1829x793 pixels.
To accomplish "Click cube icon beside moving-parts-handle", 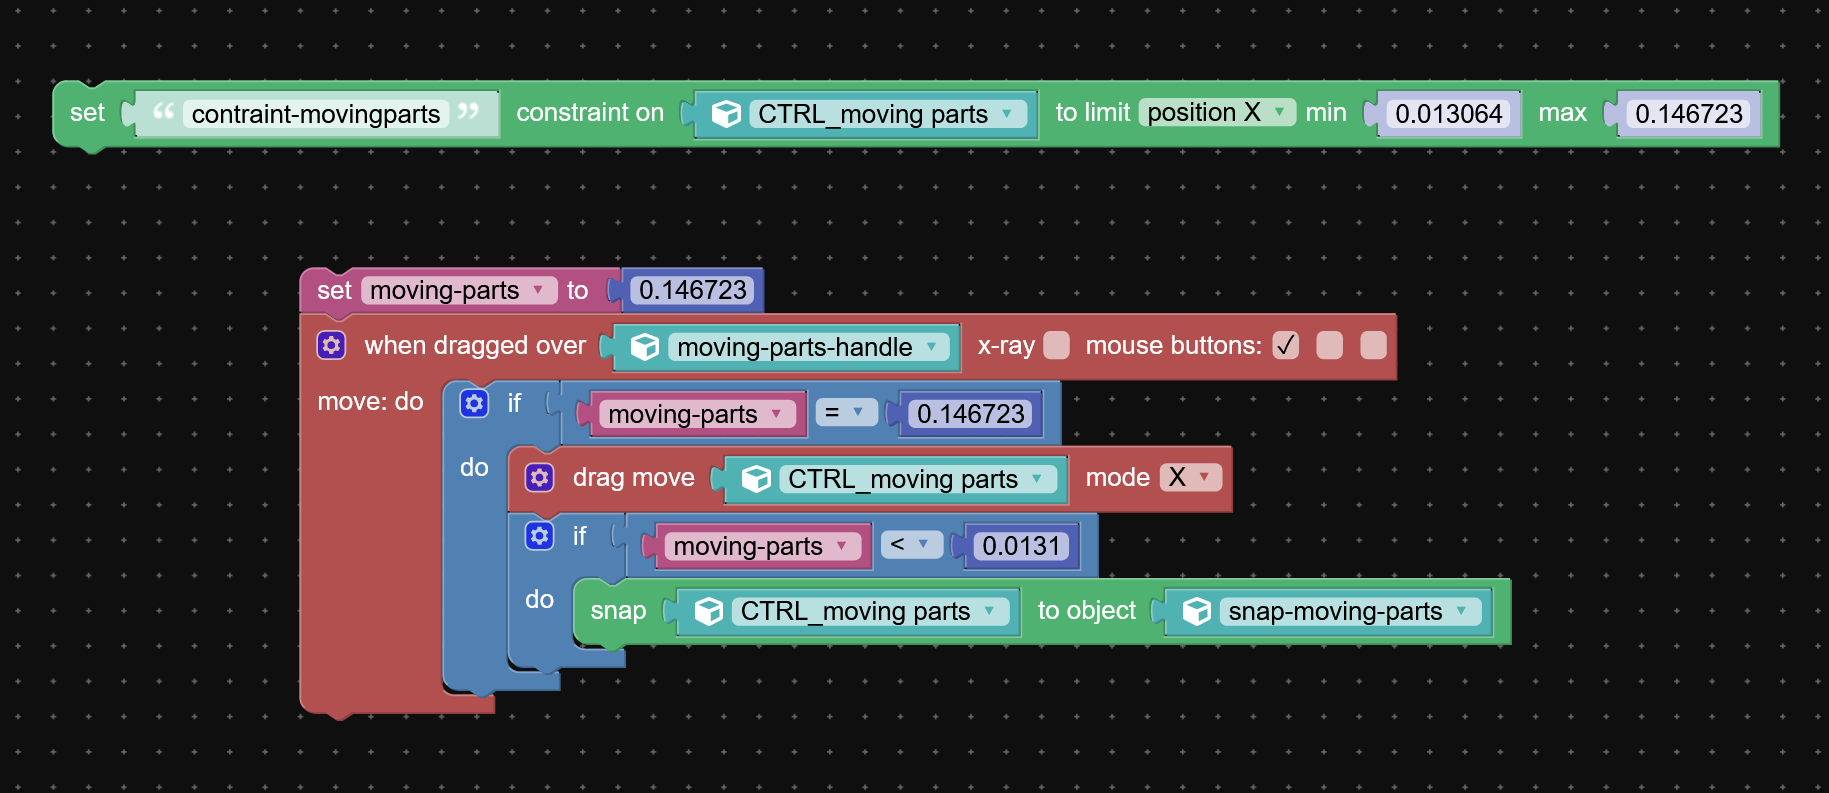I will [x=645, y=347].
